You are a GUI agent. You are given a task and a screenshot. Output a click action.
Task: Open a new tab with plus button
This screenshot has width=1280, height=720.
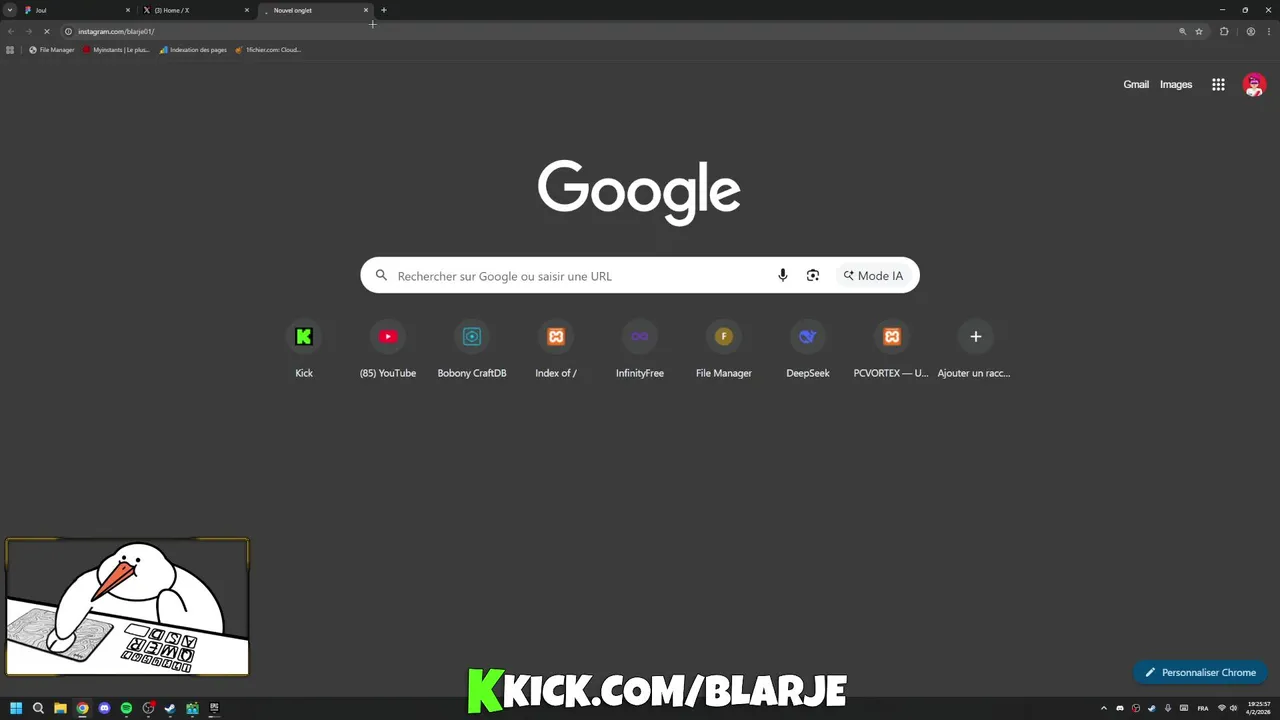(384, 10)
